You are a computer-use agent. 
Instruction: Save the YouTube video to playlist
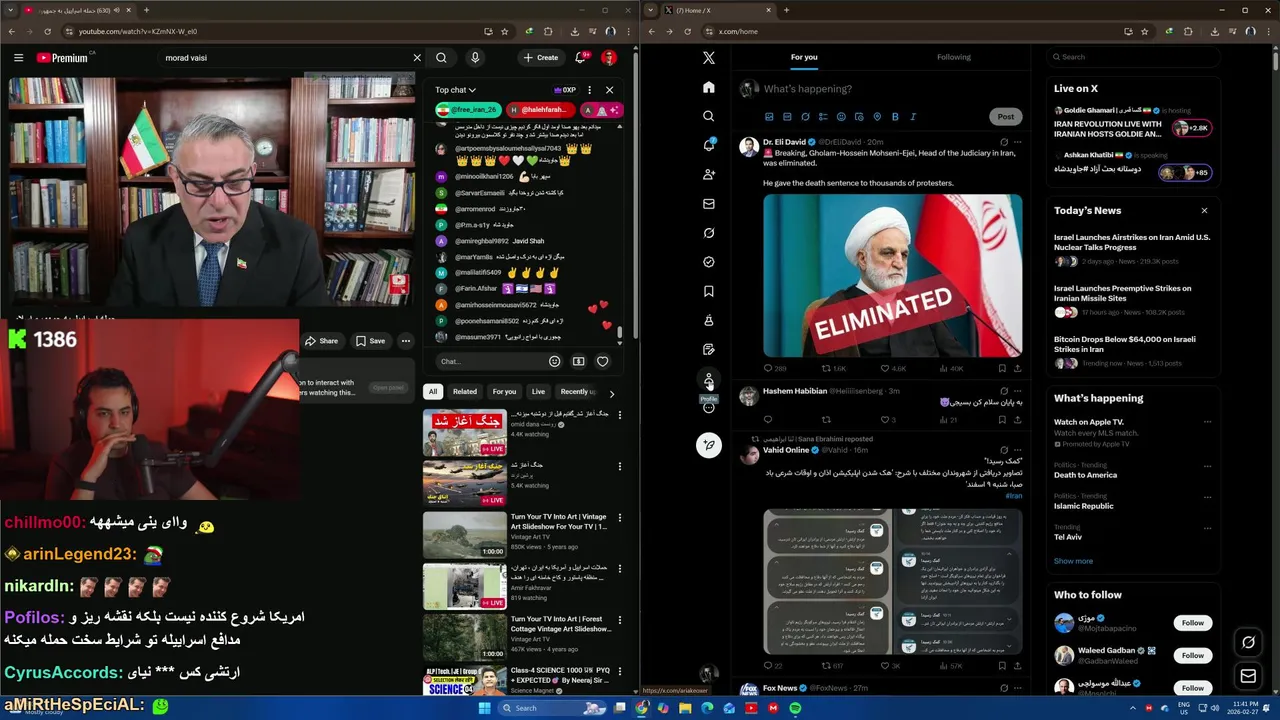[x=370, y=341]
